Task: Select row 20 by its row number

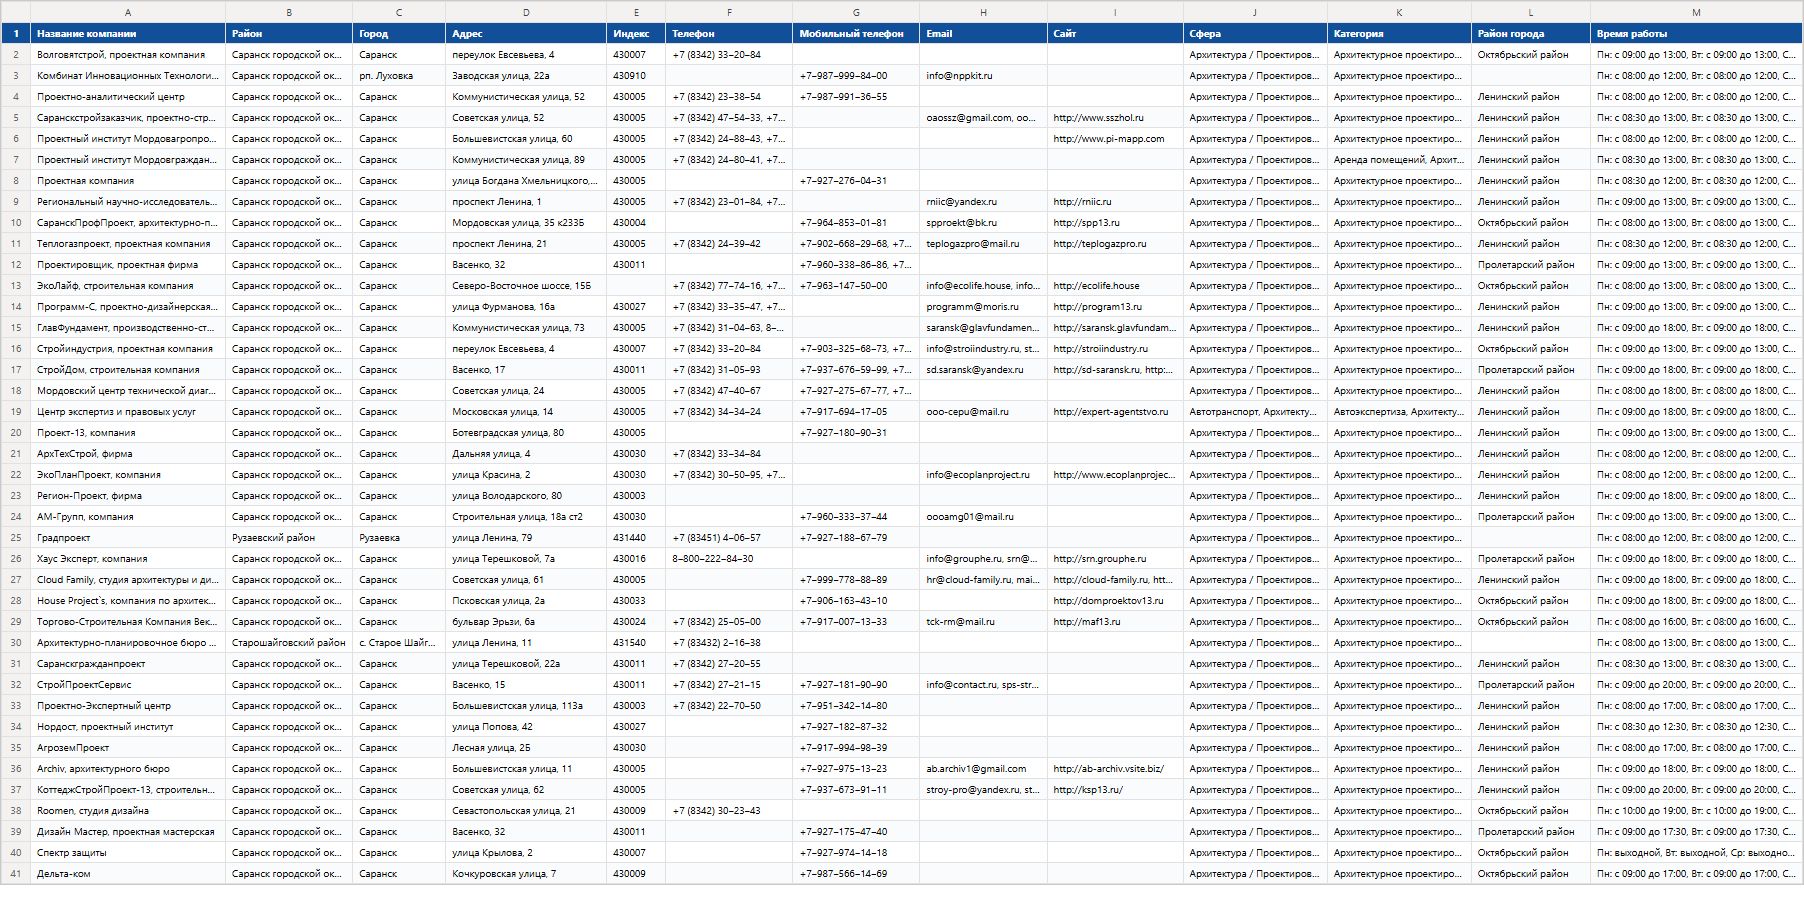Action: [x=15, y=433]
